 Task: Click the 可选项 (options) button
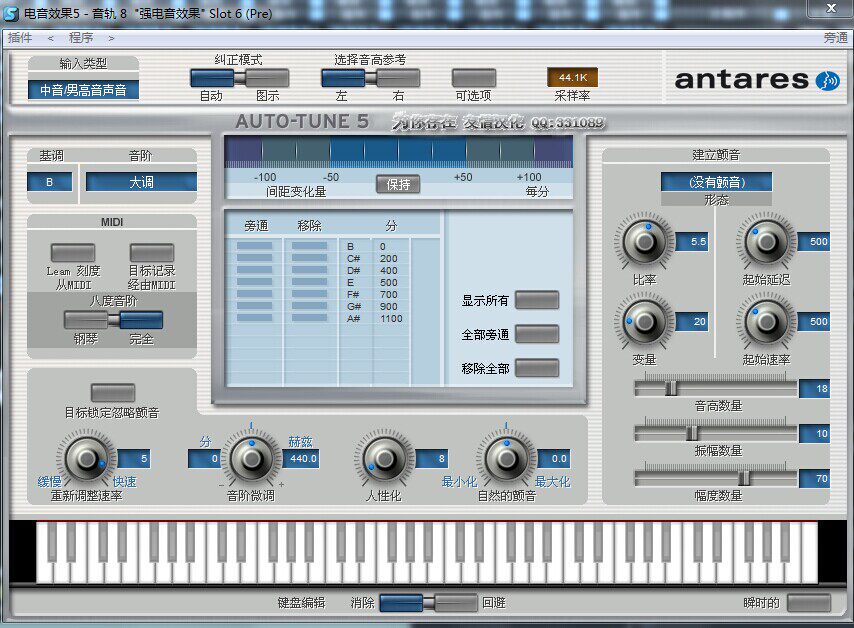tap(474, 78)
